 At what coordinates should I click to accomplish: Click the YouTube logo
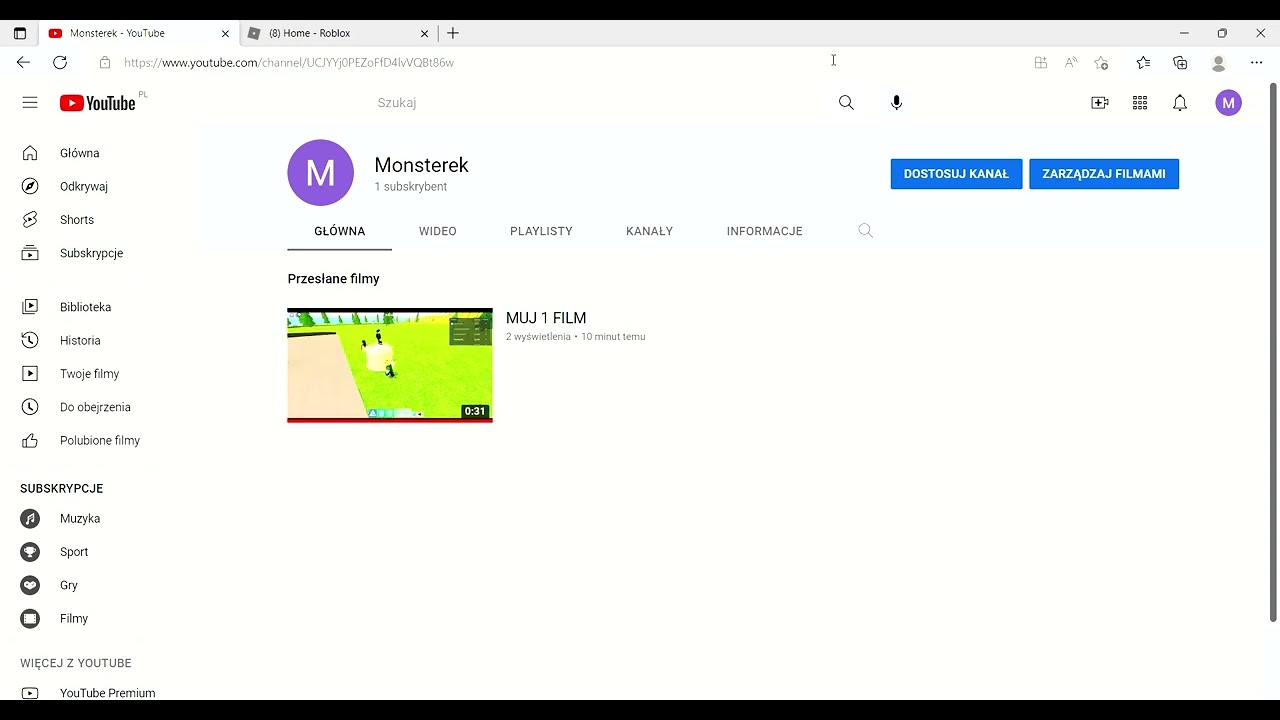(98, 103)
